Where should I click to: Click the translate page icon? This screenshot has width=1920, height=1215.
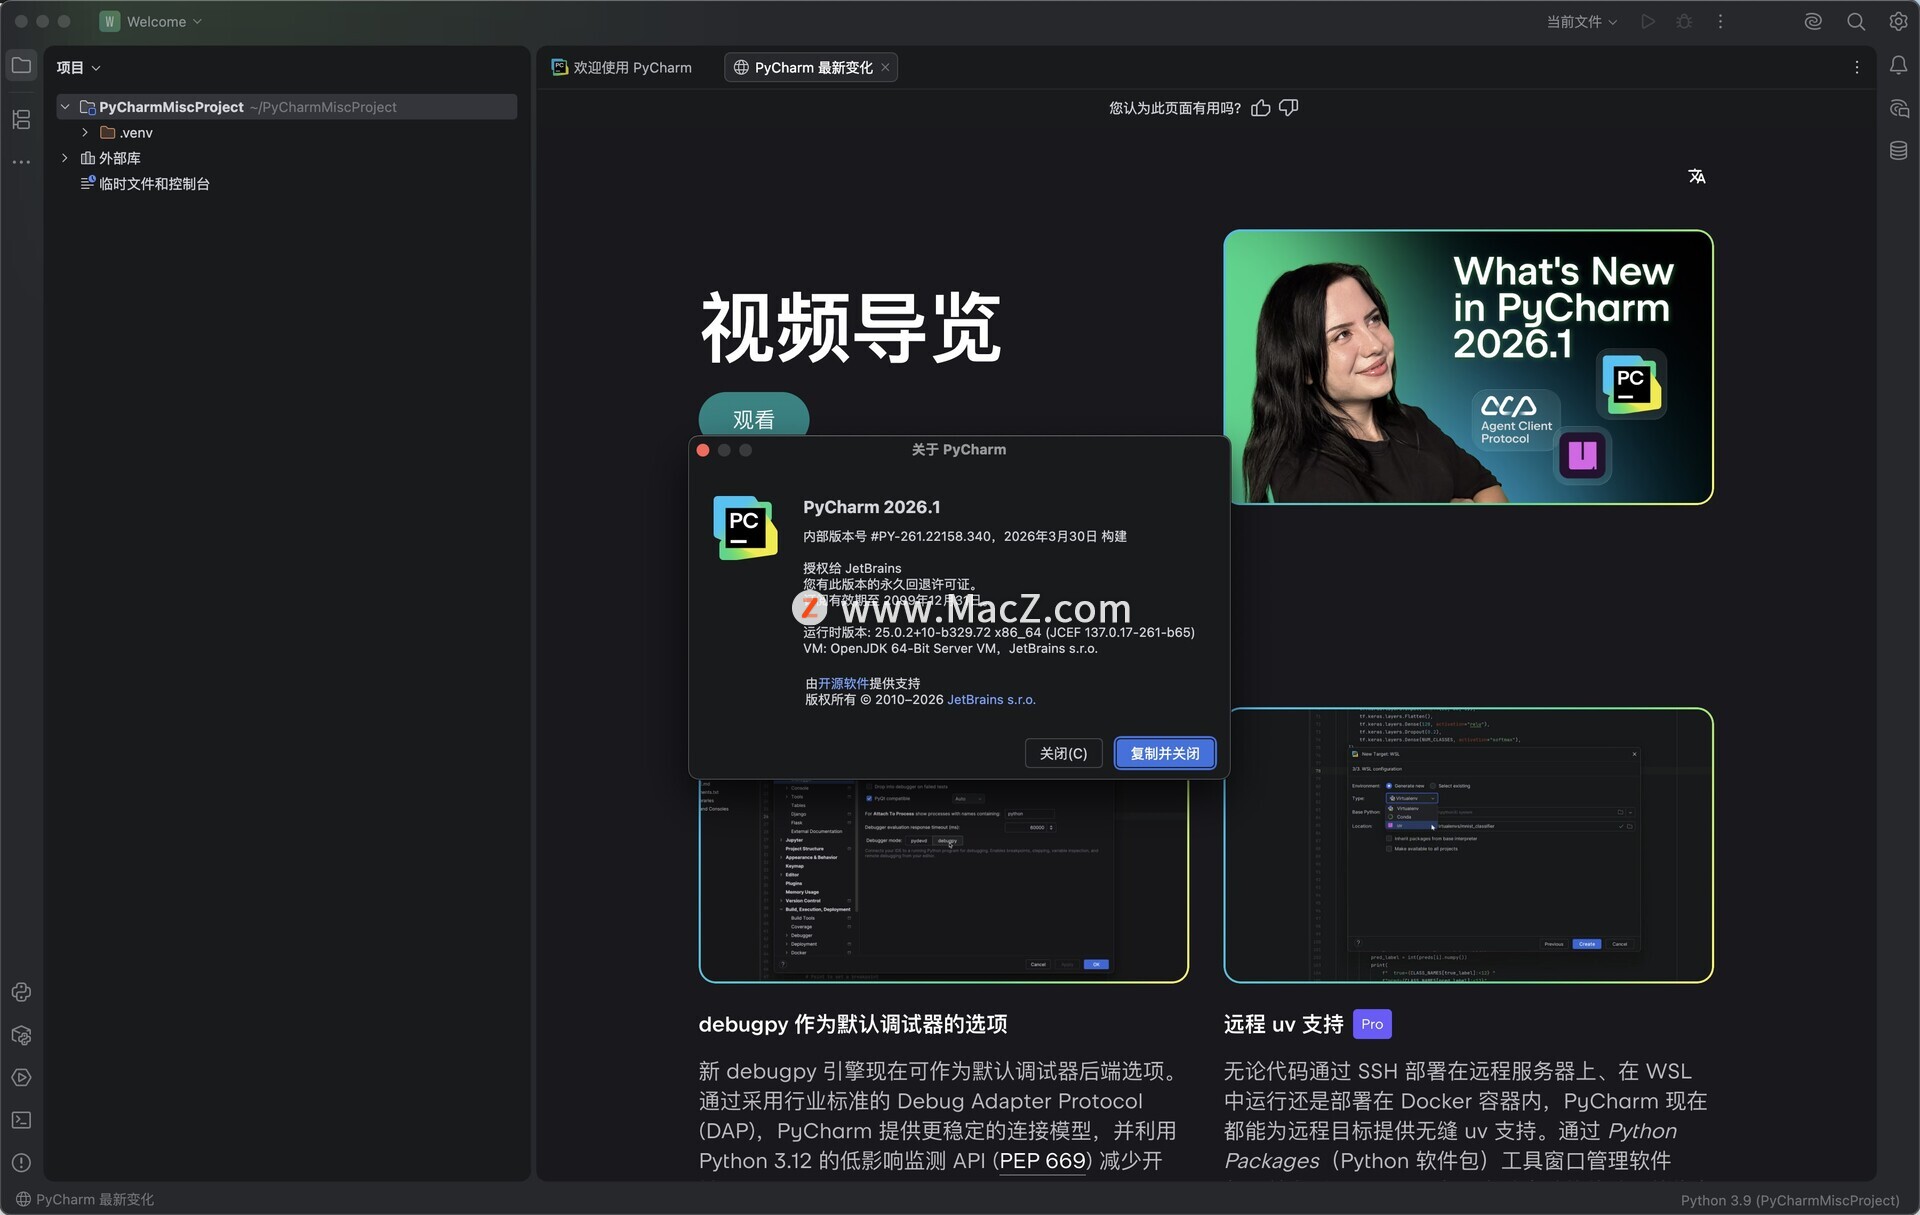tap(1696, 177)
